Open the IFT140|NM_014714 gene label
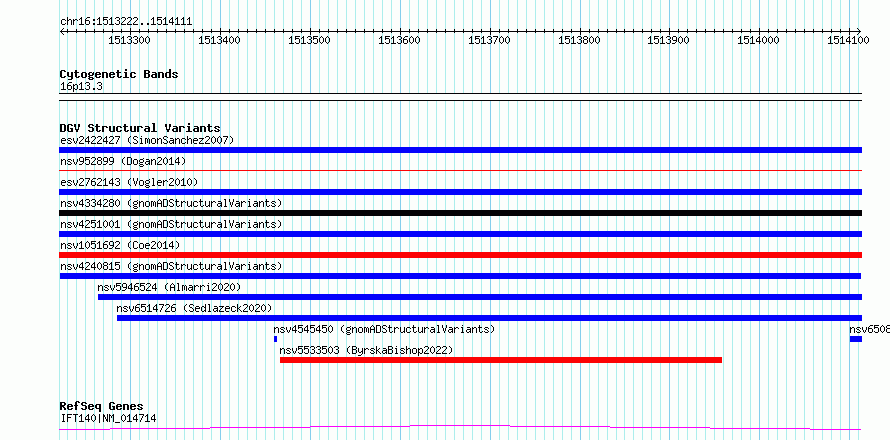This screenshot has height=440, width=890. [108, 419]
